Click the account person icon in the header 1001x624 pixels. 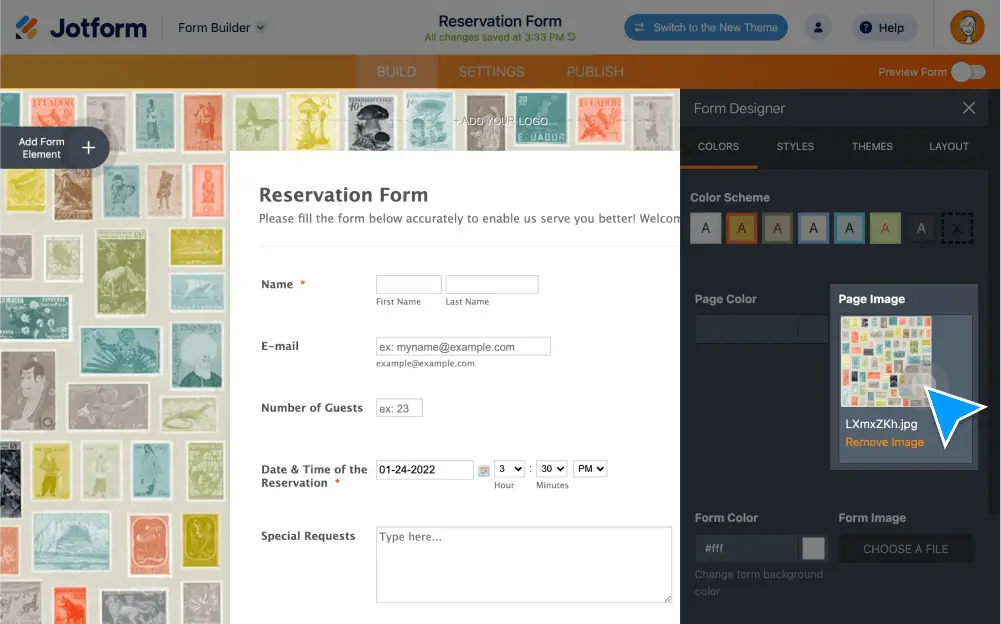coord(818,27)
